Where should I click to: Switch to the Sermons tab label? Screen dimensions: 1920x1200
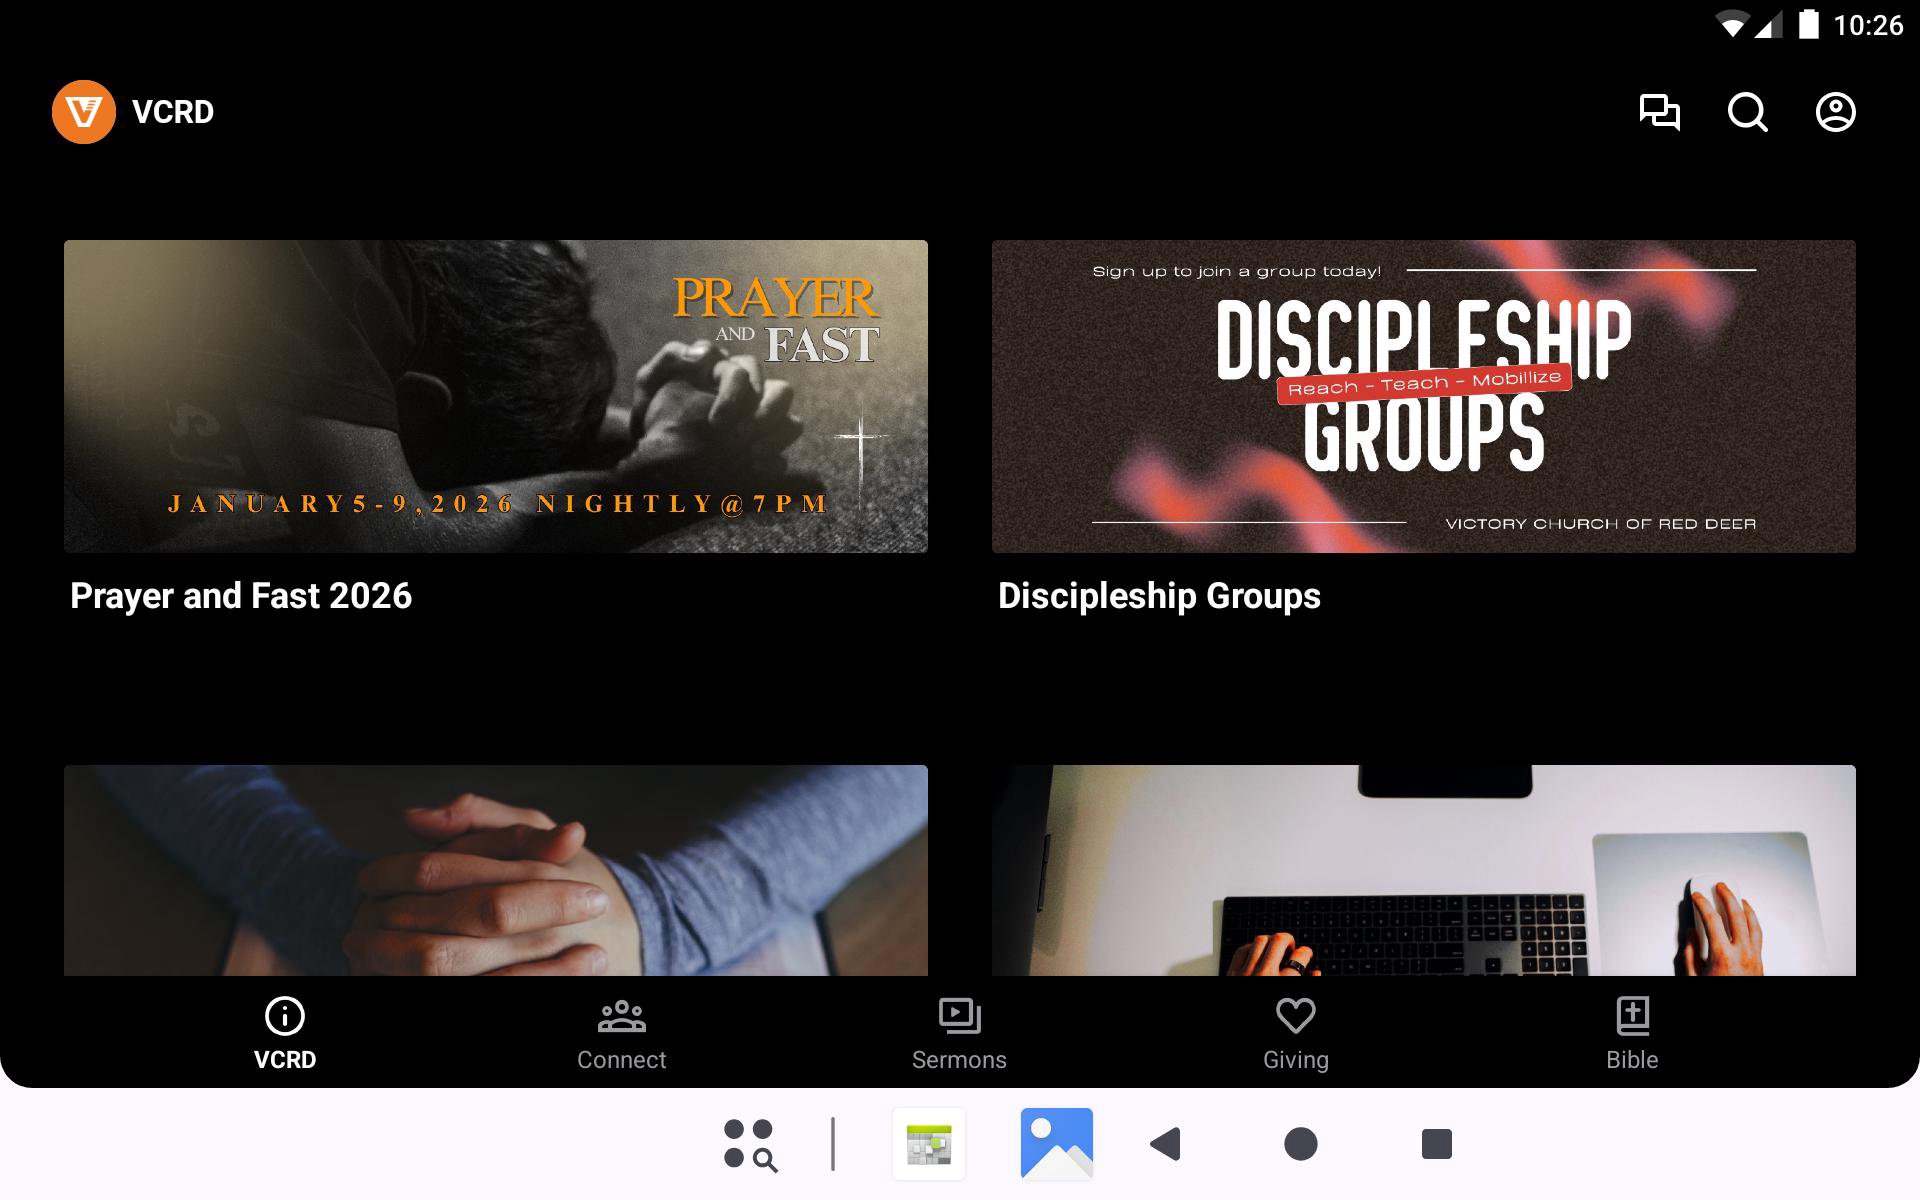click(x=959, y=1060)
